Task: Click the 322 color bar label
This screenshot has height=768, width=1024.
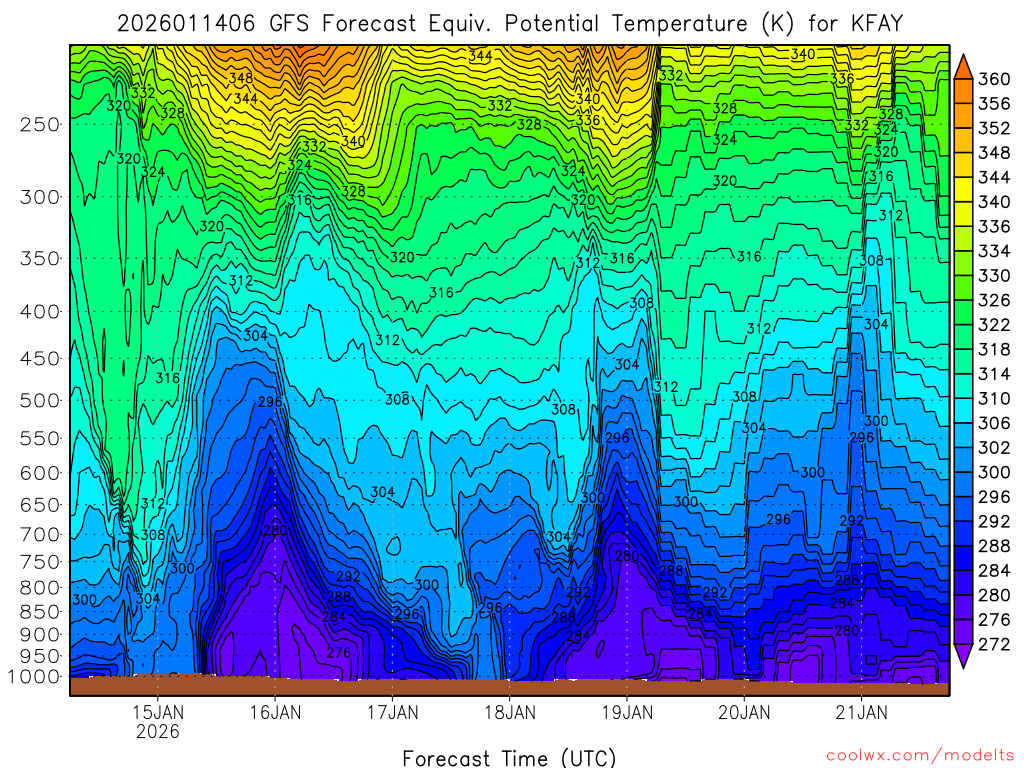Action: coord(994,325)
